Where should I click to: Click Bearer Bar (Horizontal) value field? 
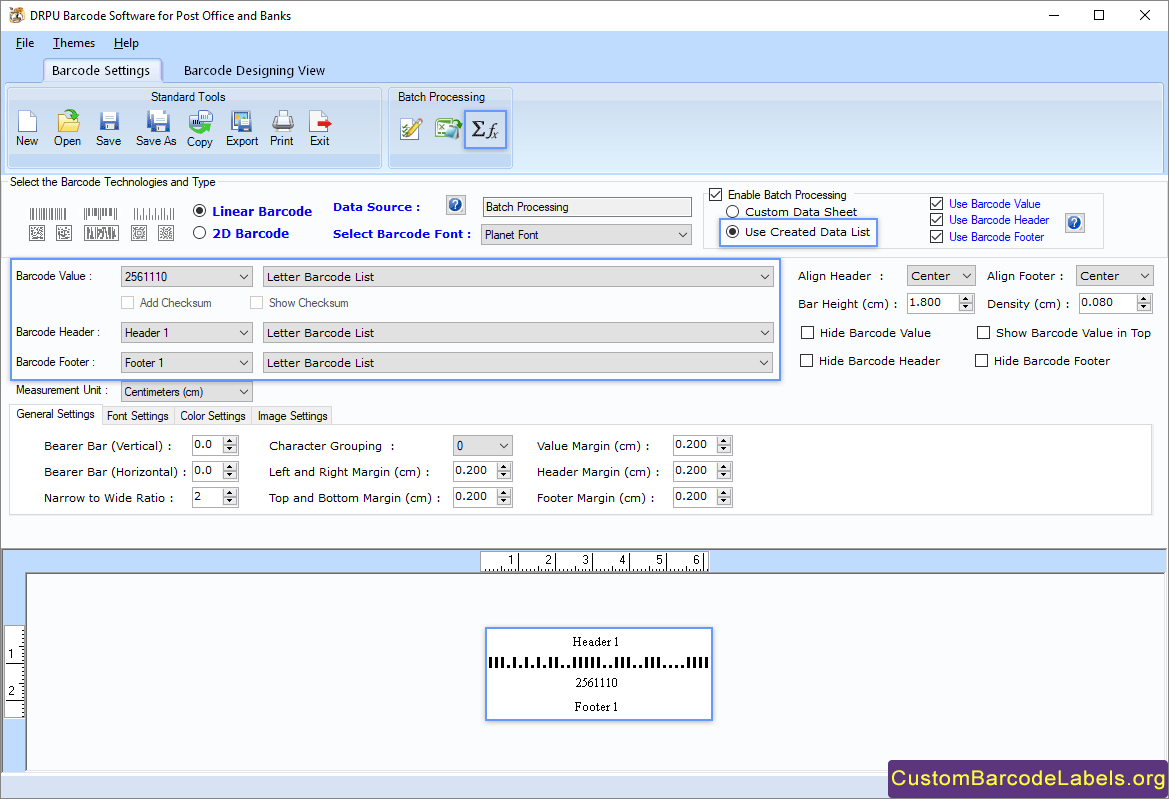click(x=208, y=471)
